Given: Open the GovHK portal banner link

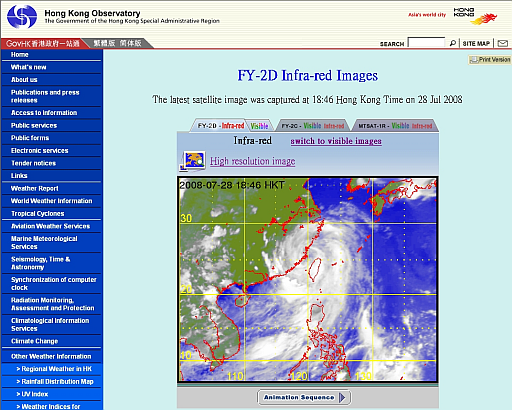Looking at the screenshot, I should pos(43,43).
